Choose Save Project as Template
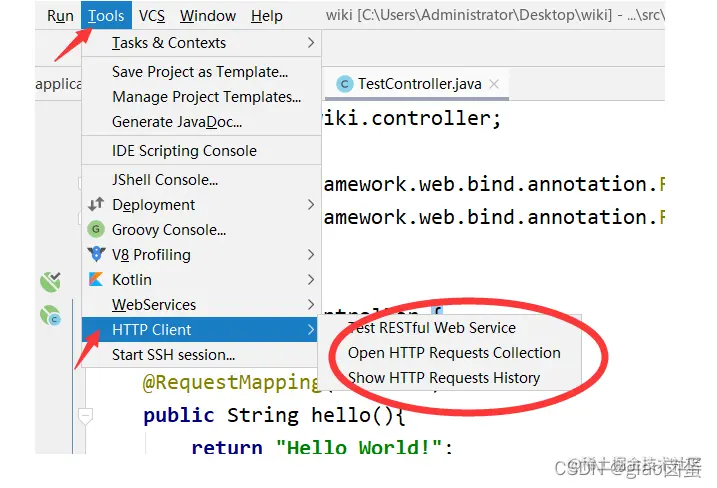 coord(201,72)
